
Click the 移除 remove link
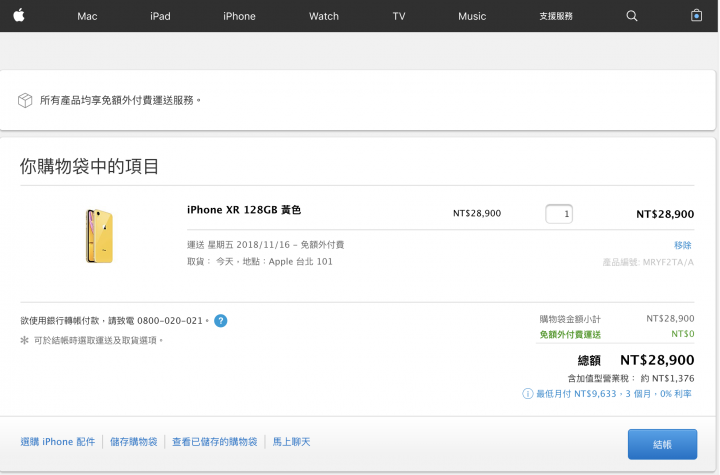pyautogui.click(x=682, y=245)
